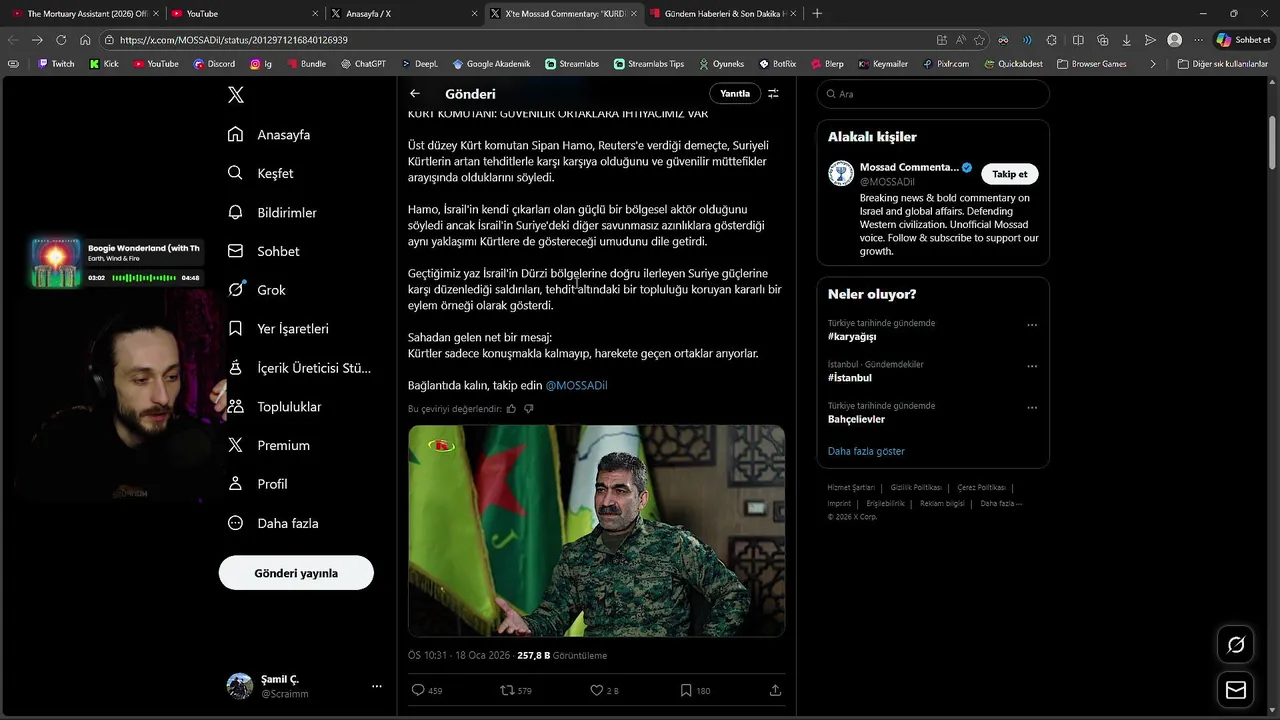Switch to the Anasayfa / X tab
The width and height of the screenshot is (1280, 720).
tap(403, 14)
